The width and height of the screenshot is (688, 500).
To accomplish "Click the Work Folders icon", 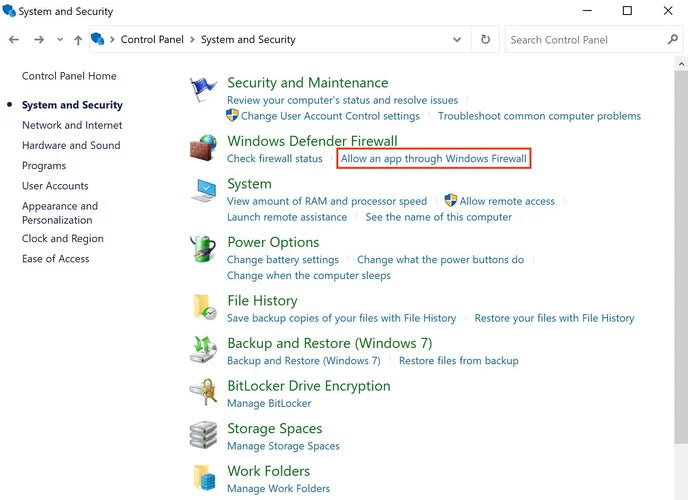I will click(x=203, y=478).
